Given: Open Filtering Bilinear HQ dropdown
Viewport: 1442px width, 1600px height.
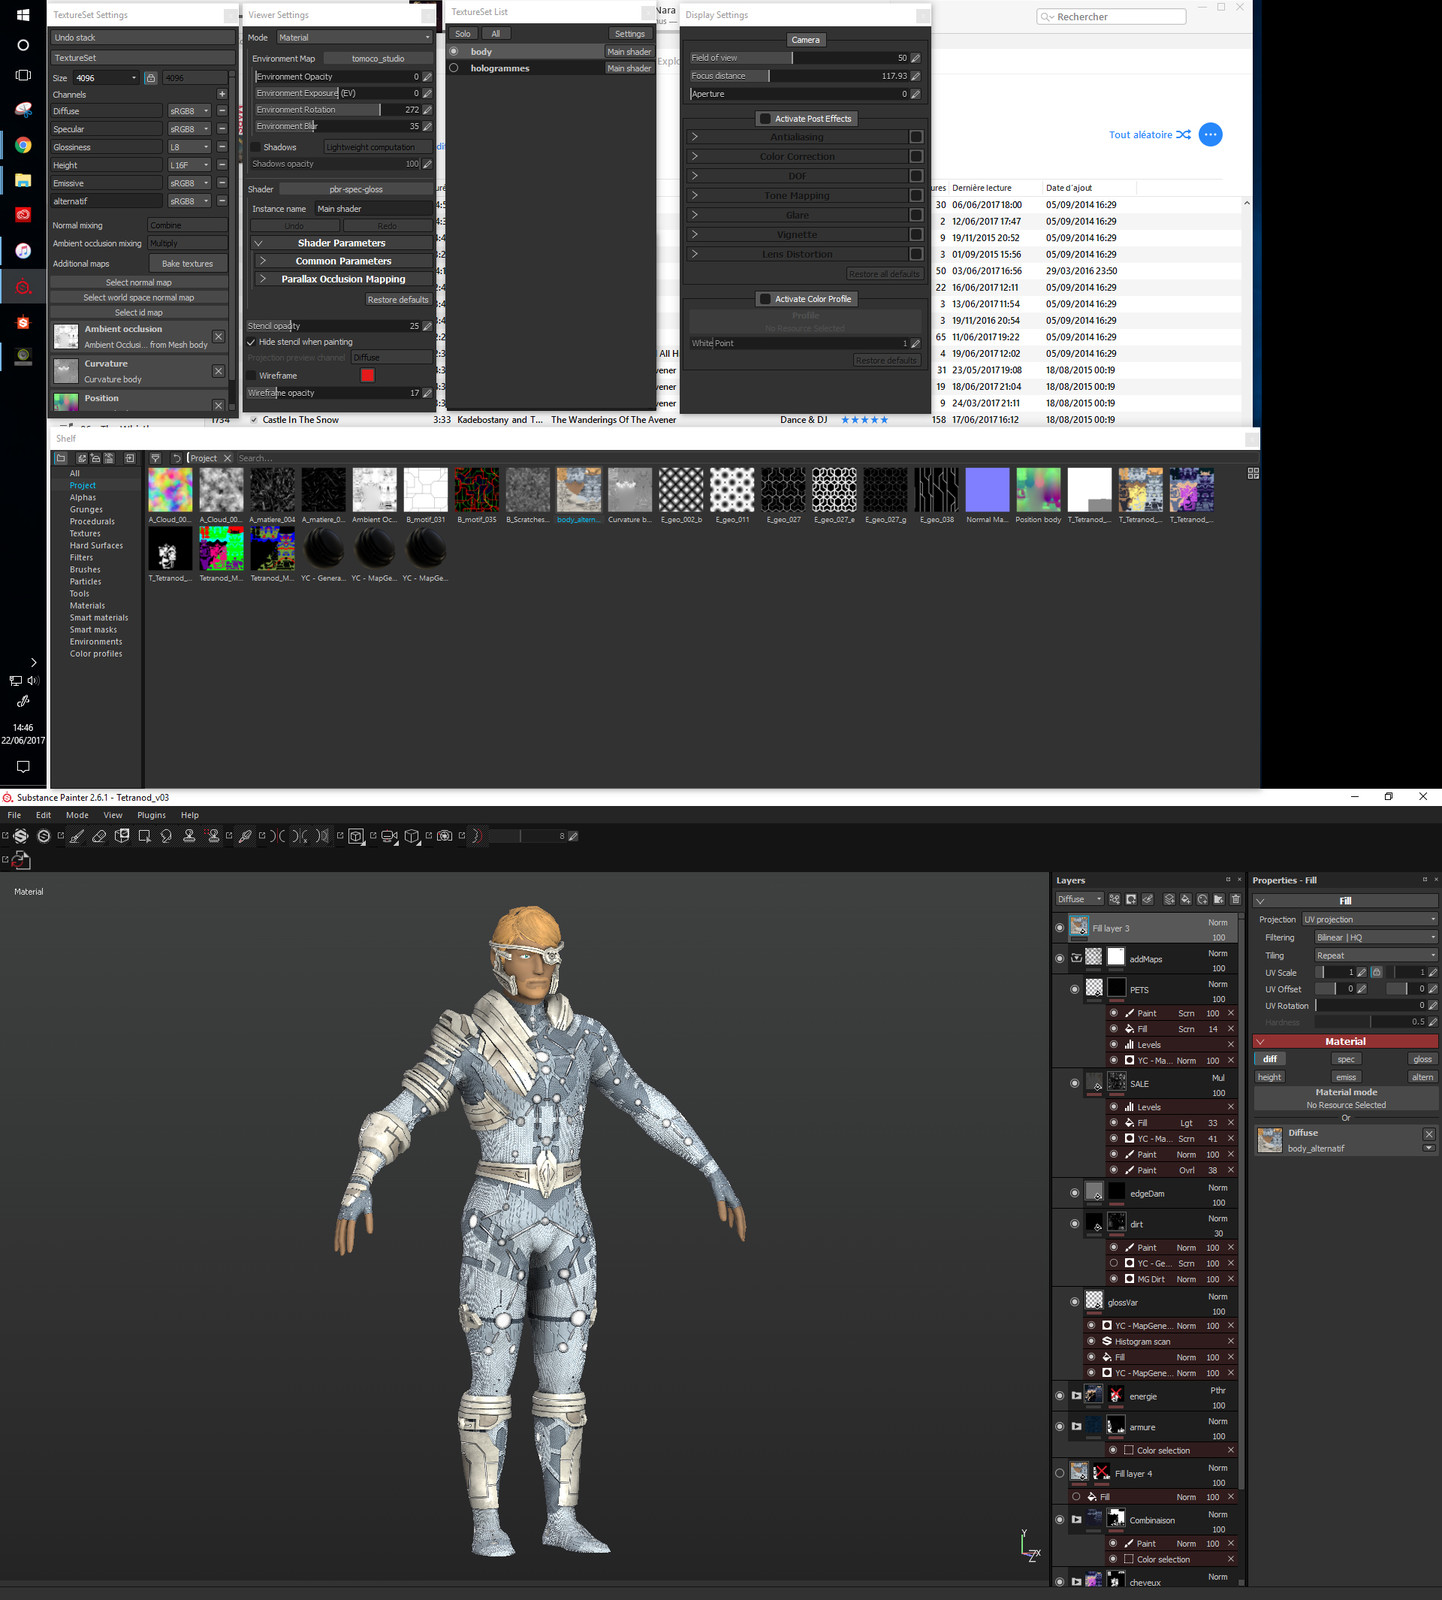Looking at the screenshot, I should point(1375,937).
